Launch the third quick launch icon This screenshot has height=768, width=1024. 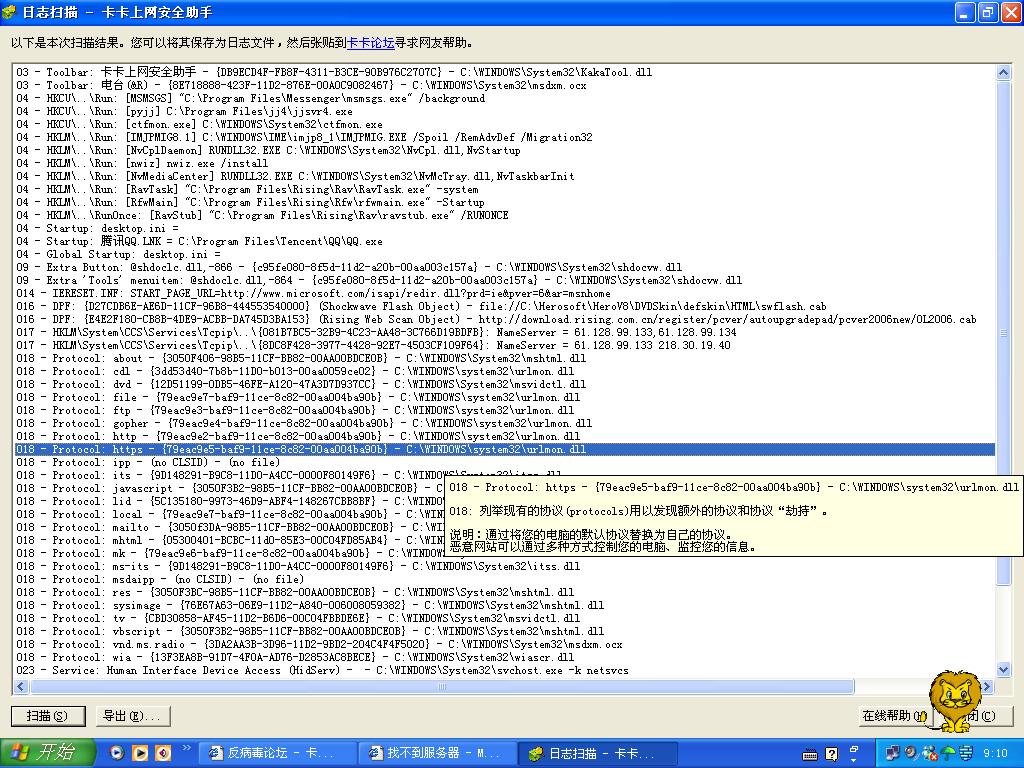[x=163, y=753]
